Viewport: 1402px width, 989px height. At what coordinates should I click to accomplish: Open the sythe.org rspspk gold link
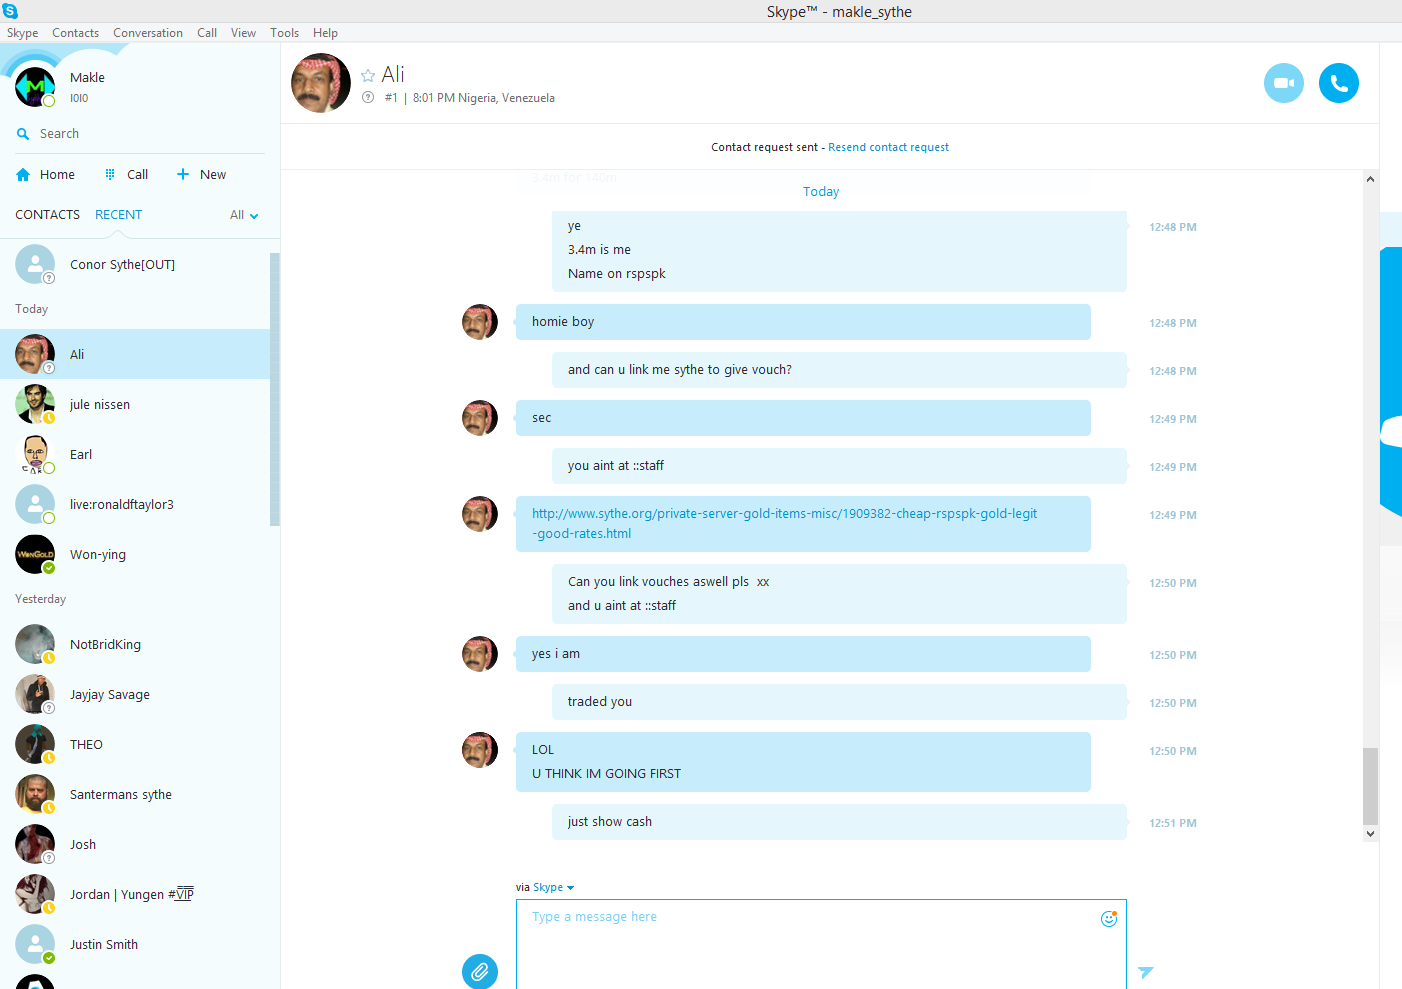(x=784, y=523)
